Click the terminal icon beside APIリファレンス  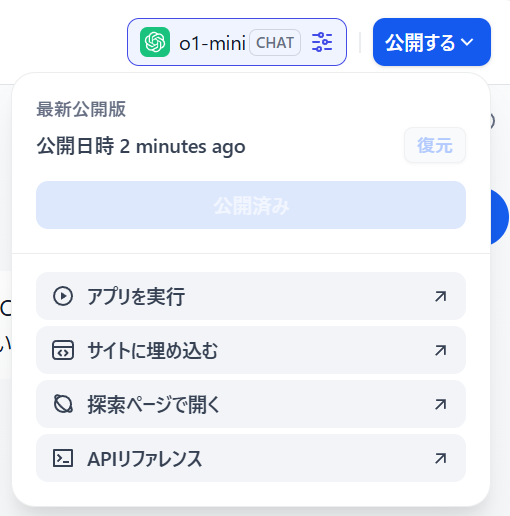pos(63,458)
